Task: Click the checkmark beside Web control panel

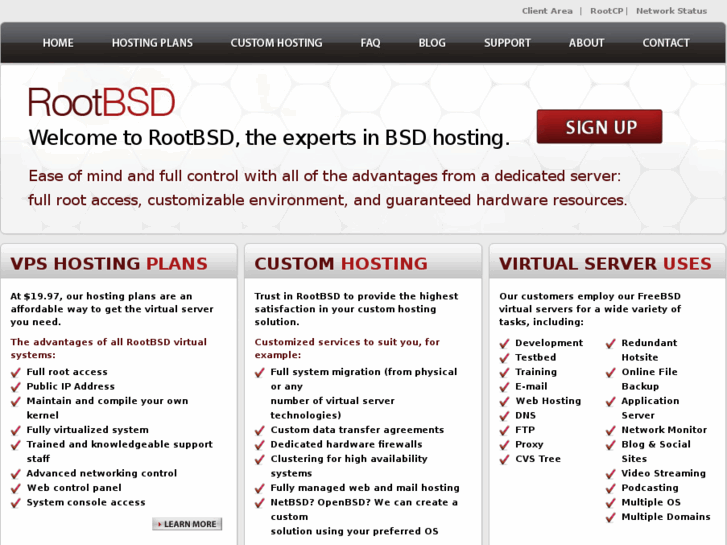Action: tap(16, 488)
